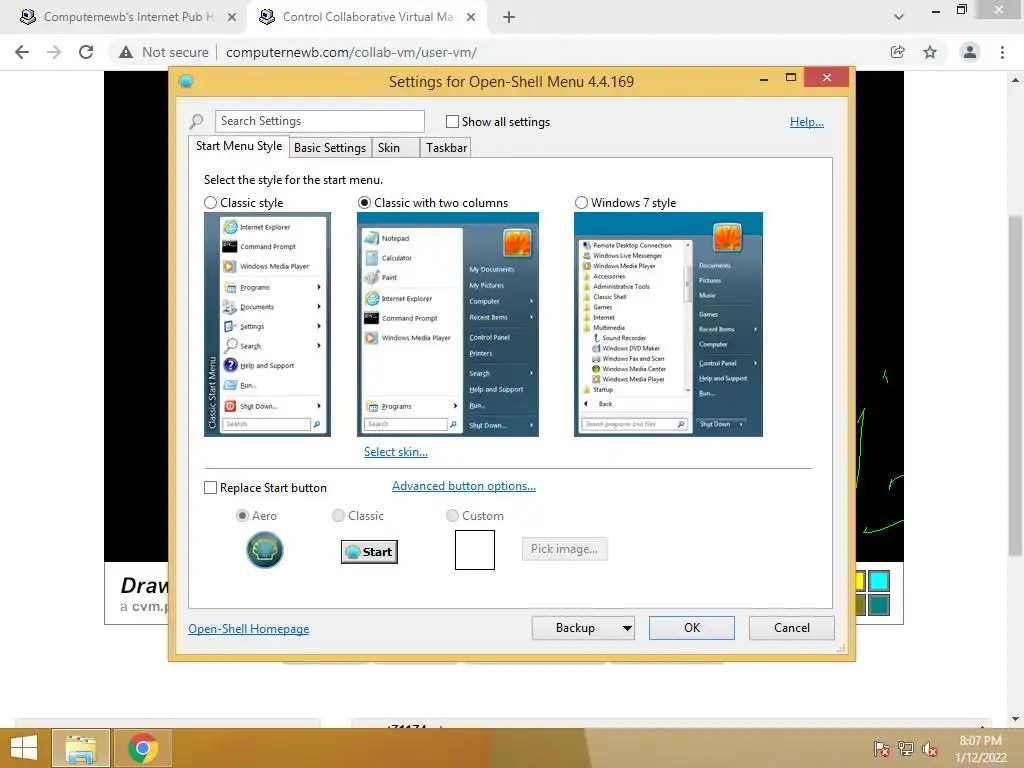Enable Show all settings checkbox

point(452,121)
